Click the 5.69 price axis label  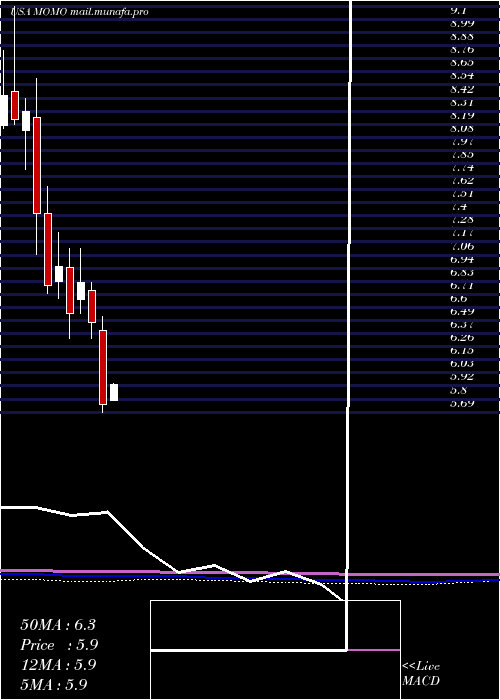462,403
